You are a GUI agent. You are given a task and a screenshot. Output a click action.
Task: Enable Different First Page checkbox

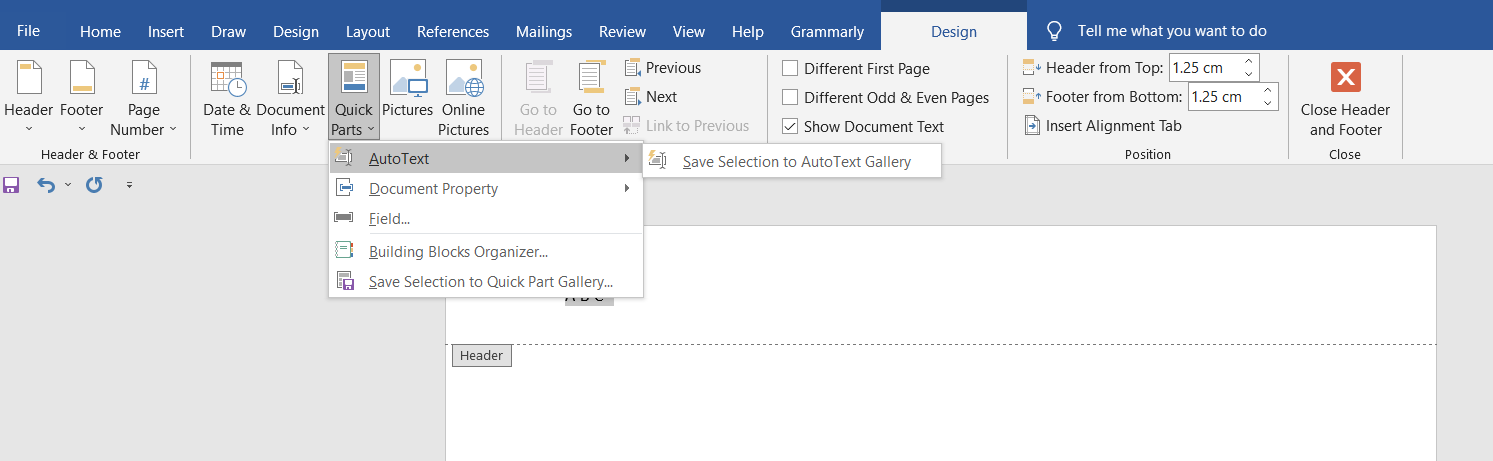point(790,69)
